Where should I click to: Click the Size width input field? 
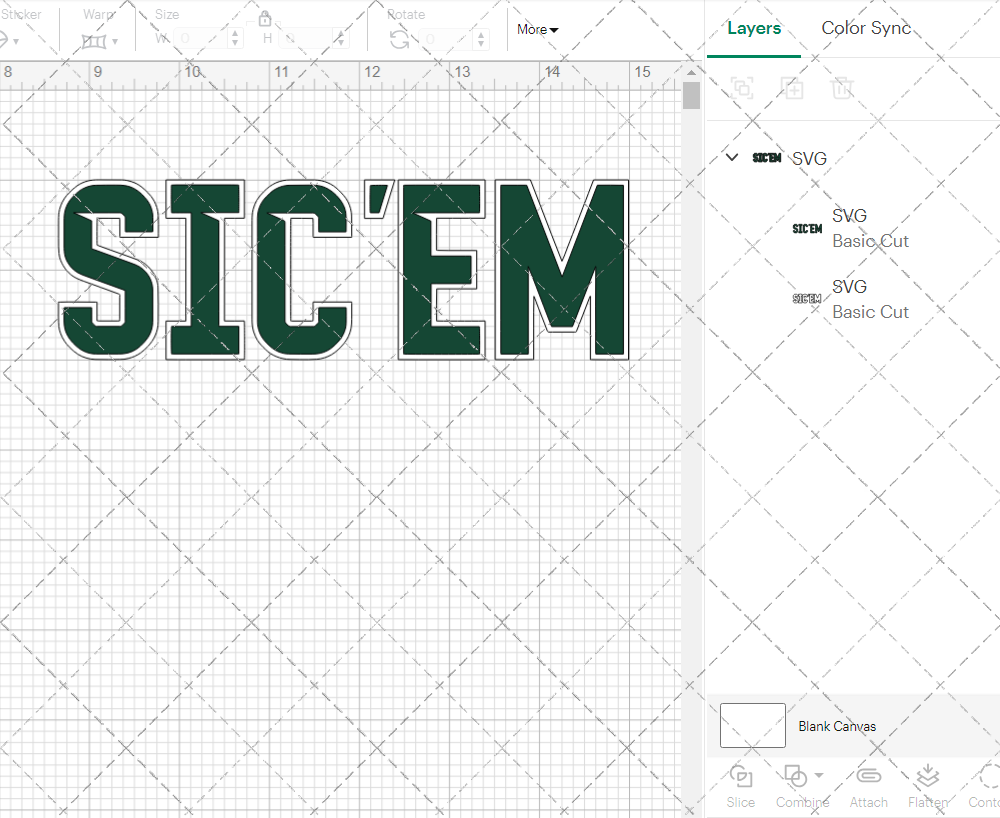(200, 39)
